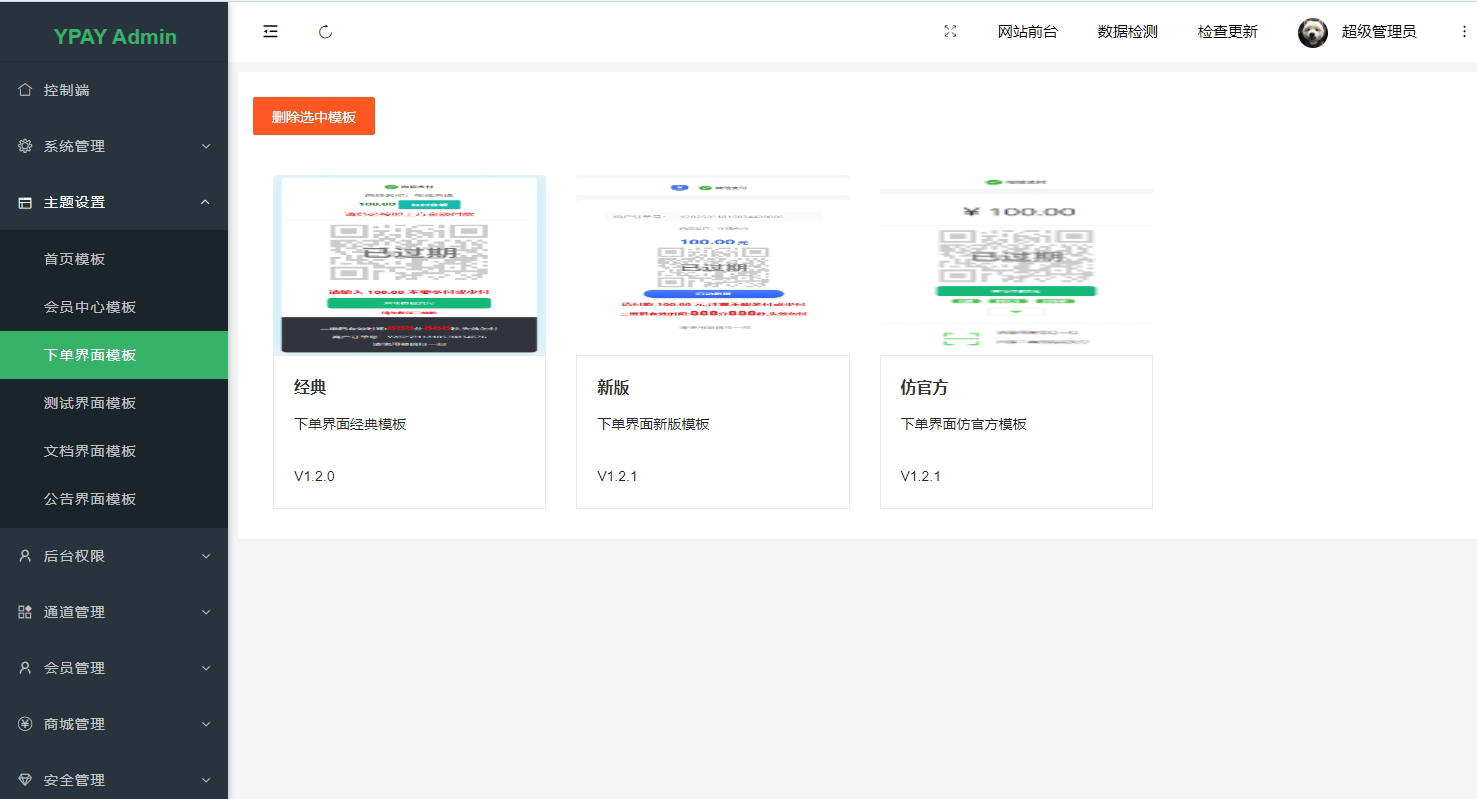Viewport: 1477px width, 799px height.
Task: Select the 经典 template preview image
Action: tap(410, 265)
